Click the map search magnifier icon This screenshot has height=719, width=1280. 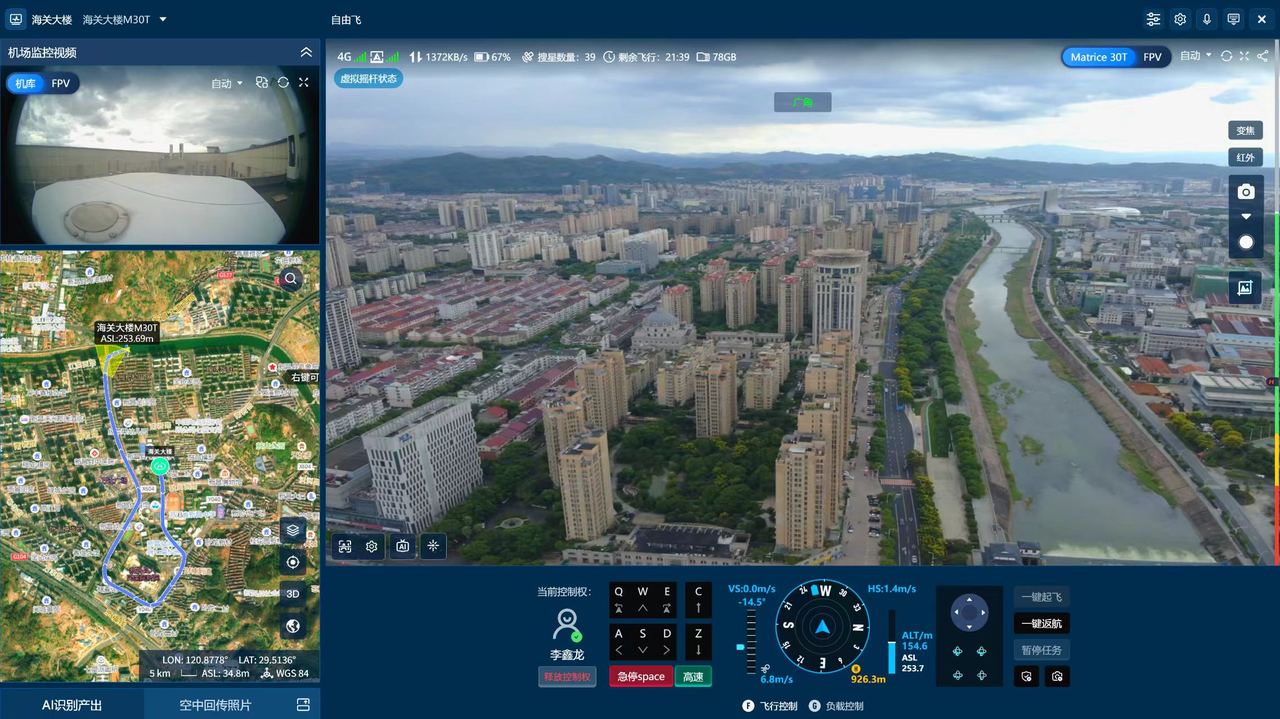[291, 279]
